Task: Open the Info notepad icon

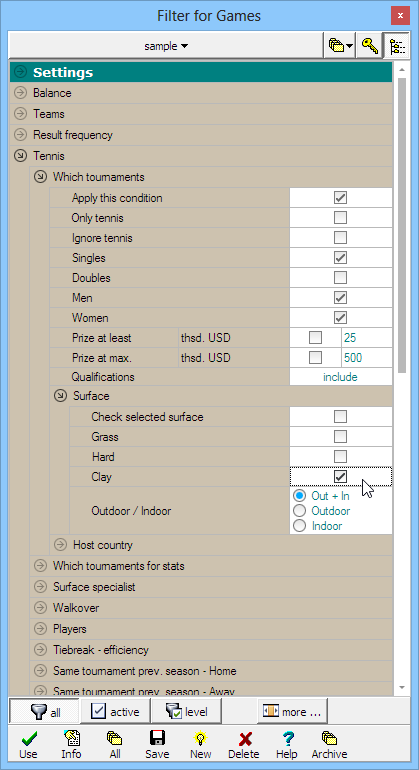Action: [71, 738]
